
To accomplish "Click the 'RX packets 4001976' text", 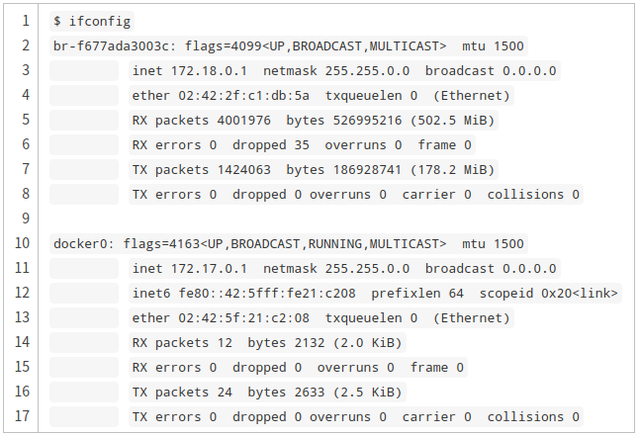I will 201,120.
